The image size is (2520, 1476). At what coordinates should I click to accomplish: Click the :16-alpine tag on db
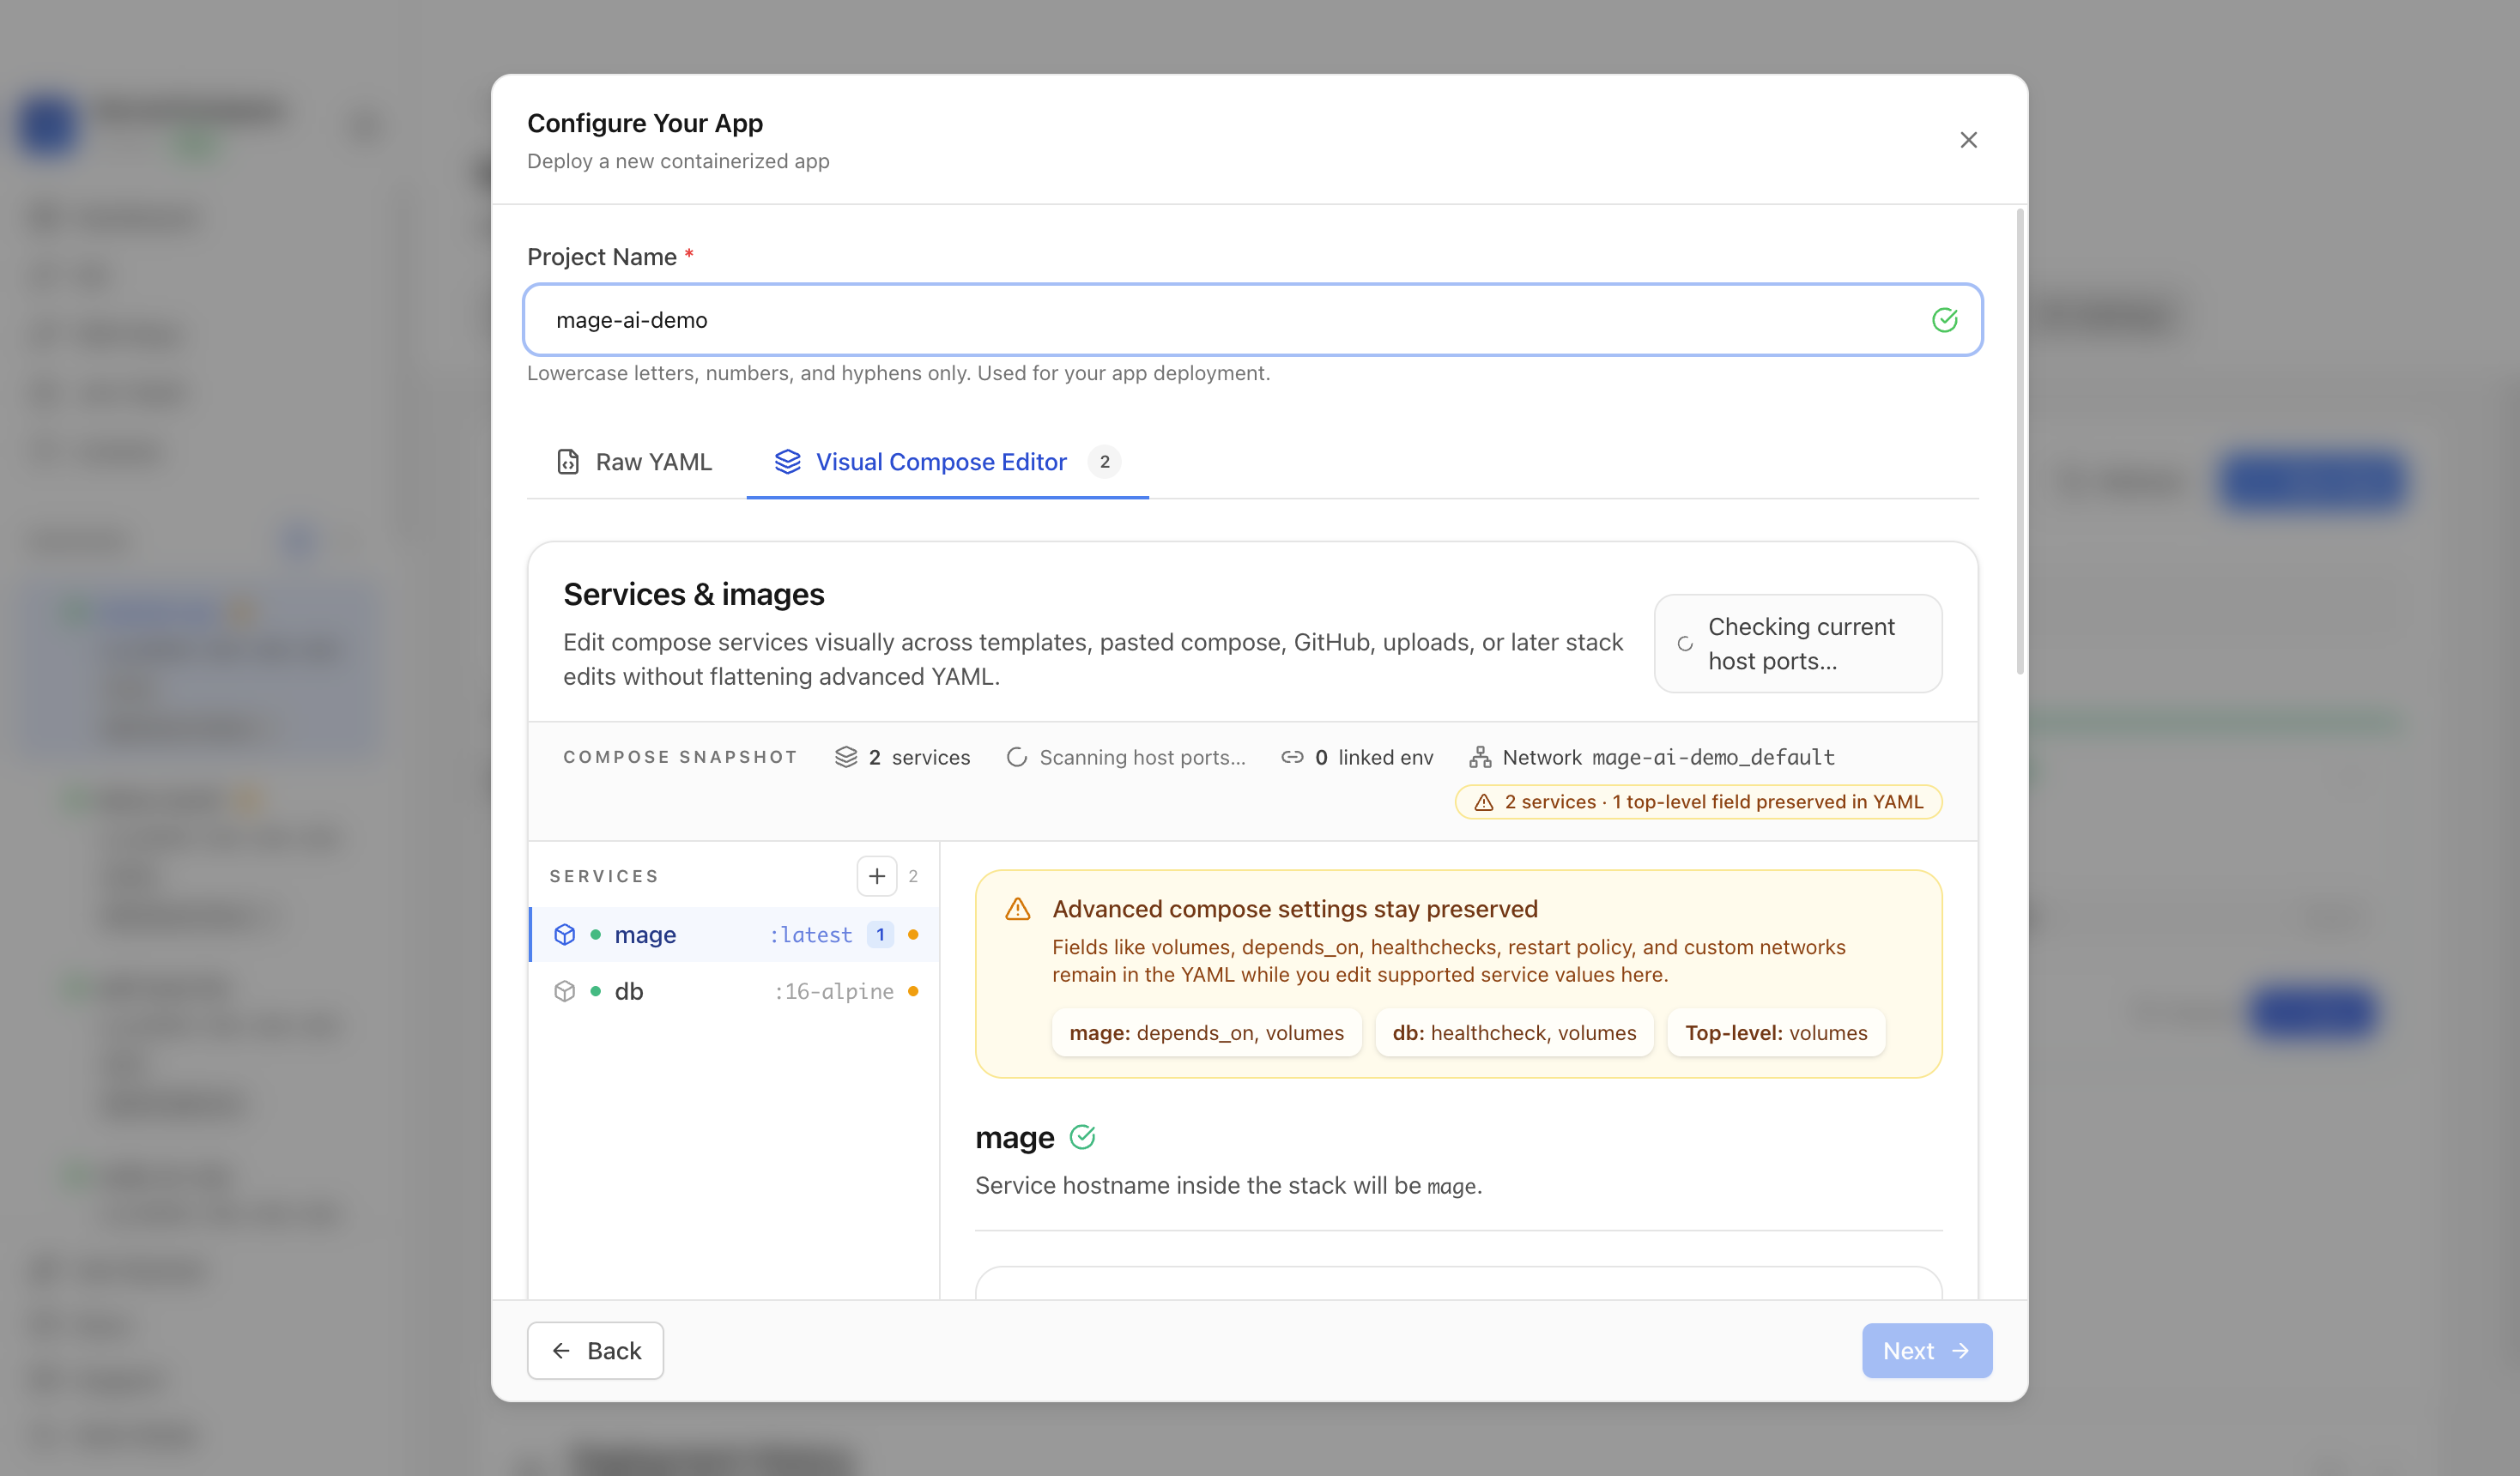[x=833, y=992]
